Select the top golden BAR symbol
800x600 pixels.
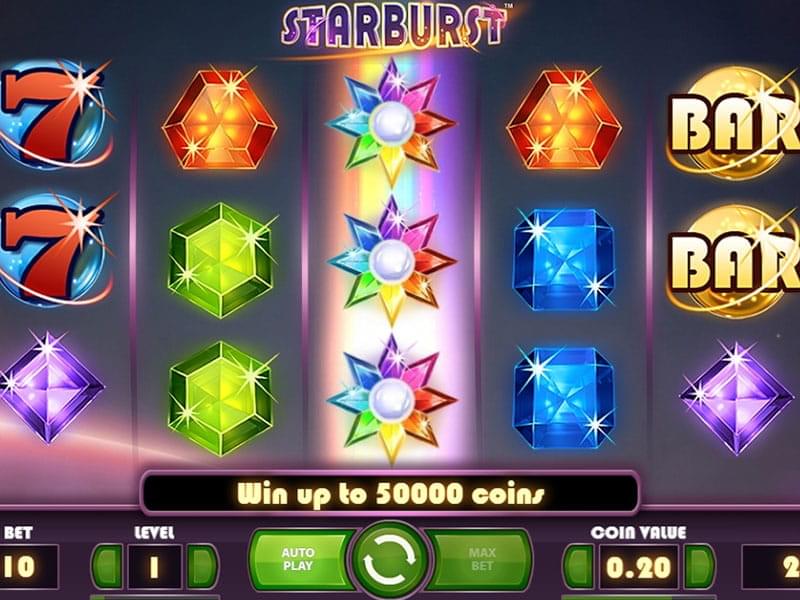point(735,123)
